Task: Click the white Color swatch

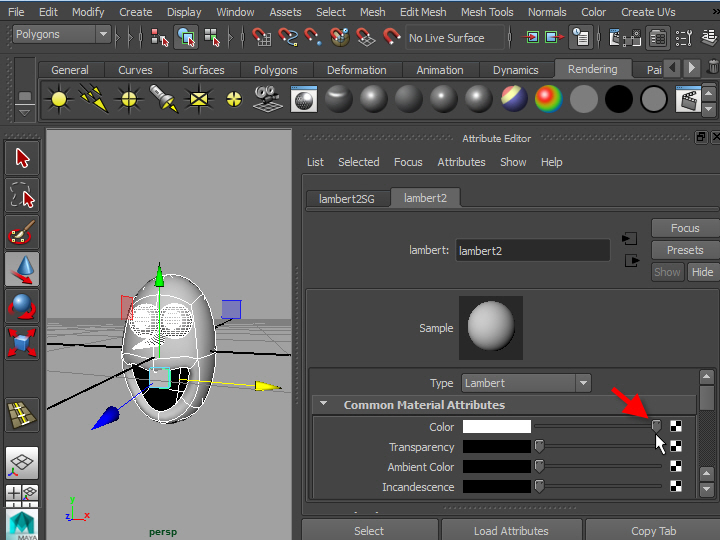Action: click(497, 427)
